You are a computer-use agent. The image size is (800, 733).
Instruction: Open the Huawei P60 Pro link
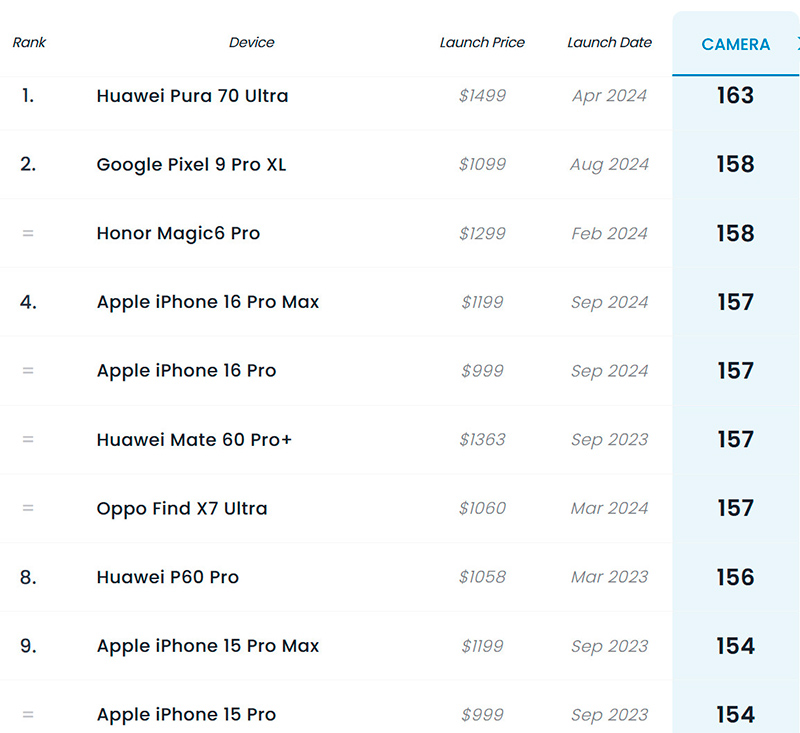click(x=168, y=578)
